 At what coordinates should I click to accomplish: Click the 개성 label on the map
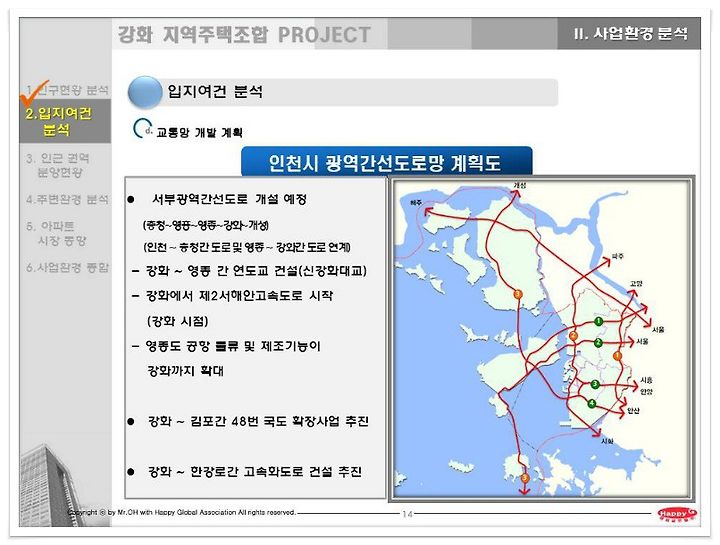tap(520, 185)
